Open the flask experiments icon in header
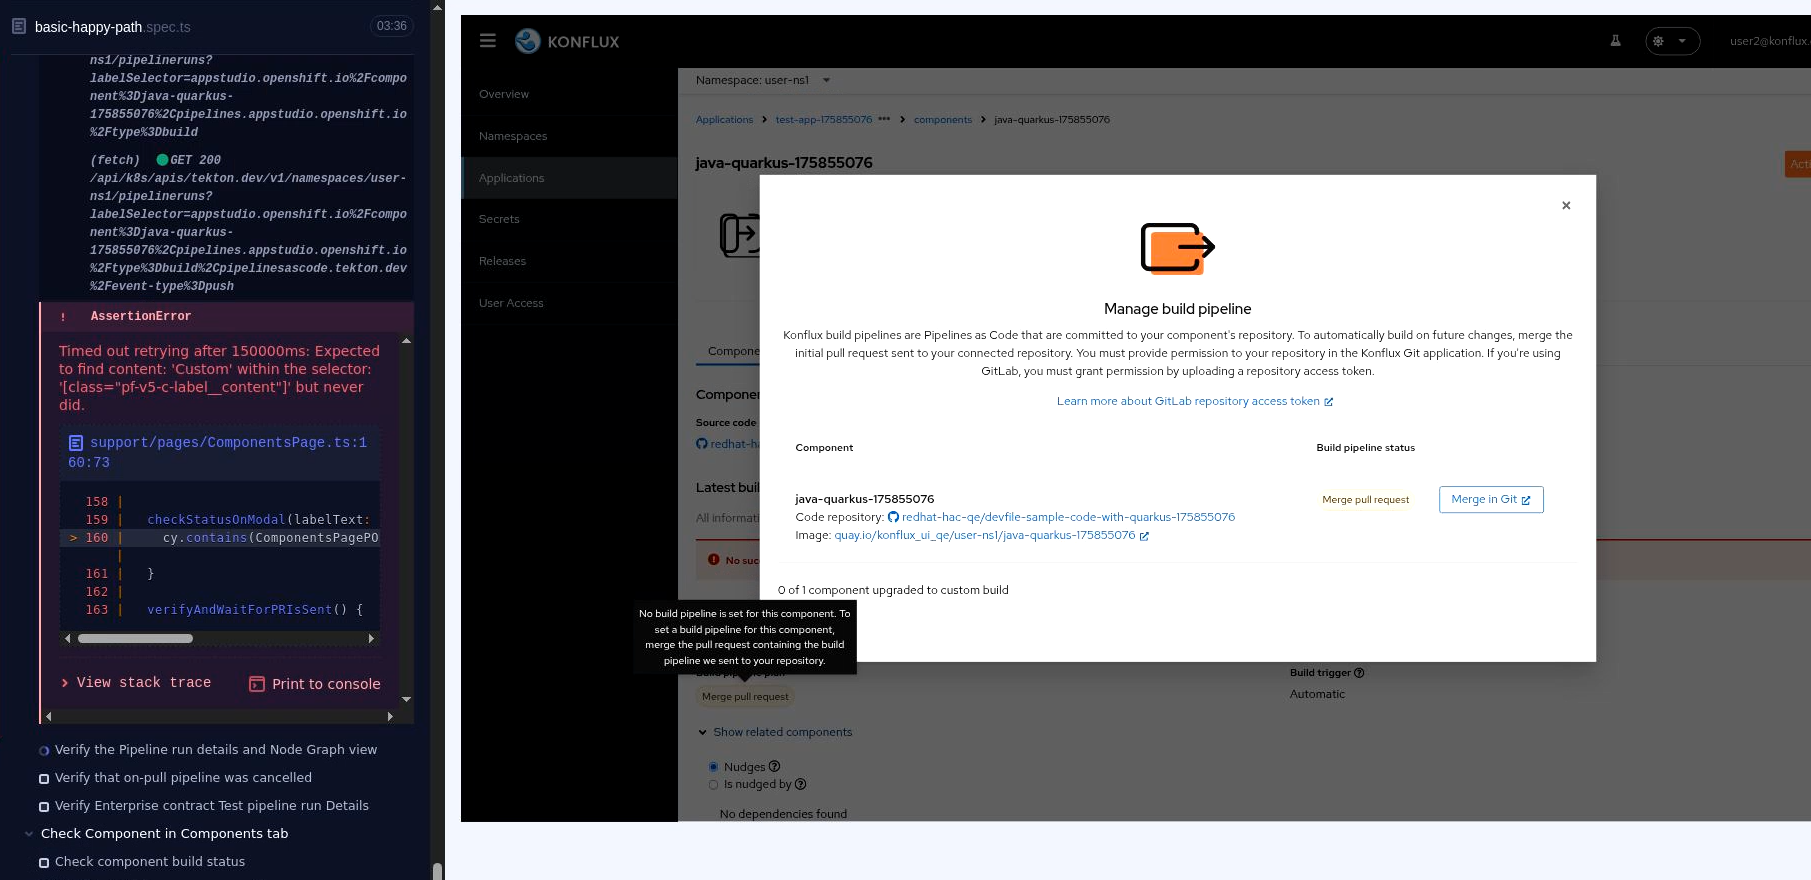1811x880 pixels. click(1615, 41)
